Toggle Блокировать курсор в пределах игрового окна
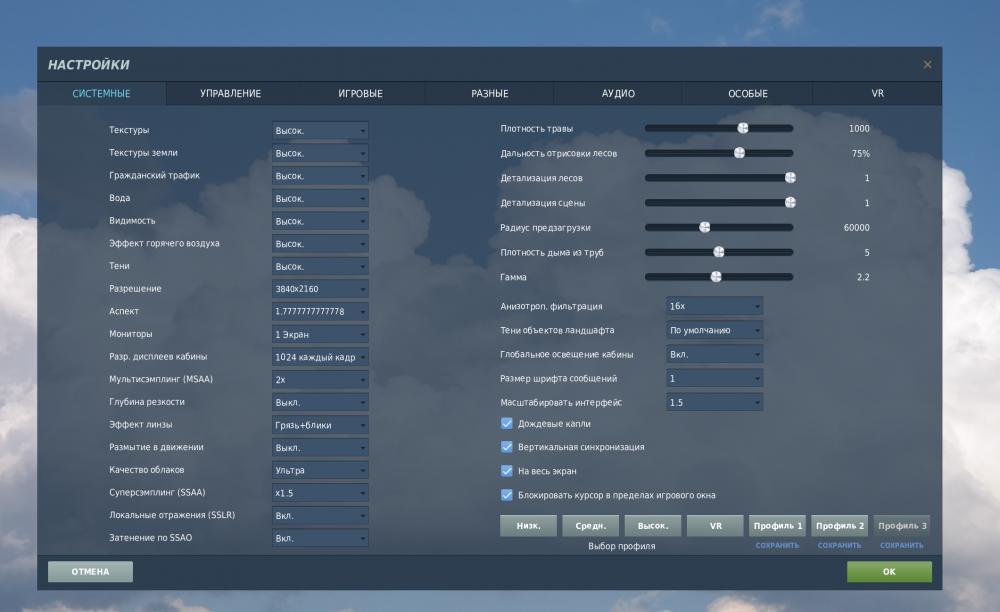 coord(507,495)
